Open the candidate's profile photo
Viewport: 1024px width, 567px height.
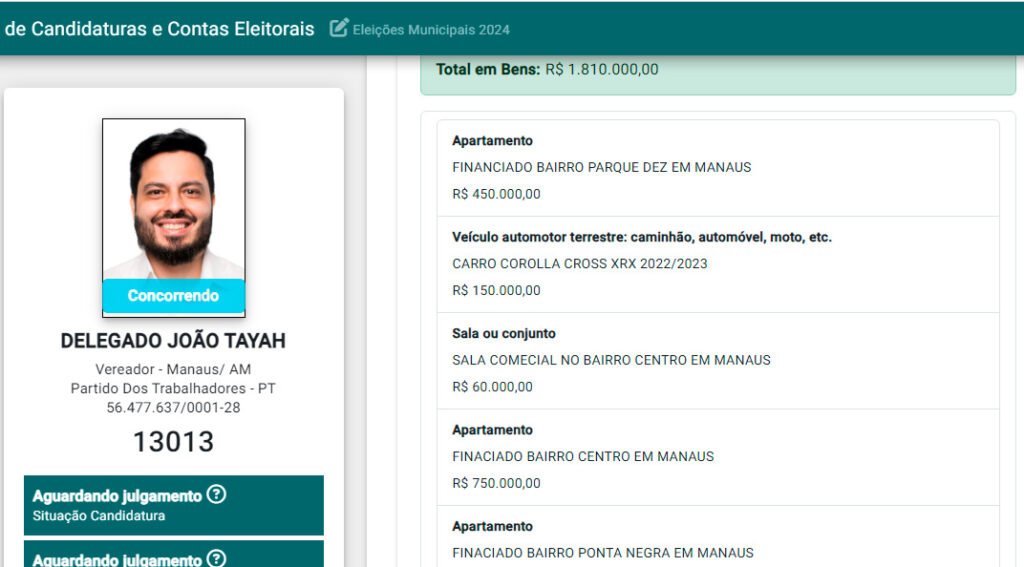(x=173, y=200)
